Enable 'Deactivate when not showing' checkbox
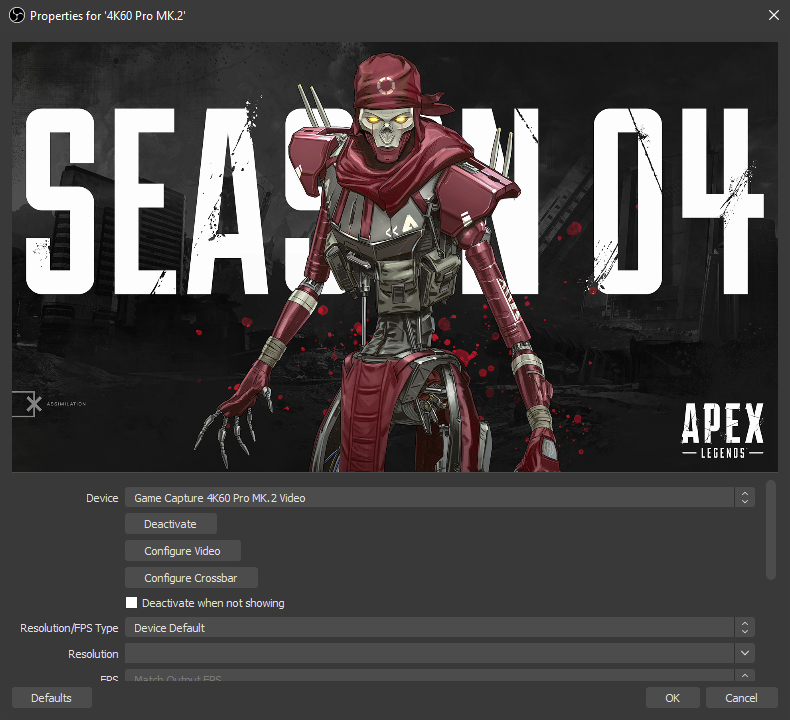The image size is (790, 720). pos(132,603)
